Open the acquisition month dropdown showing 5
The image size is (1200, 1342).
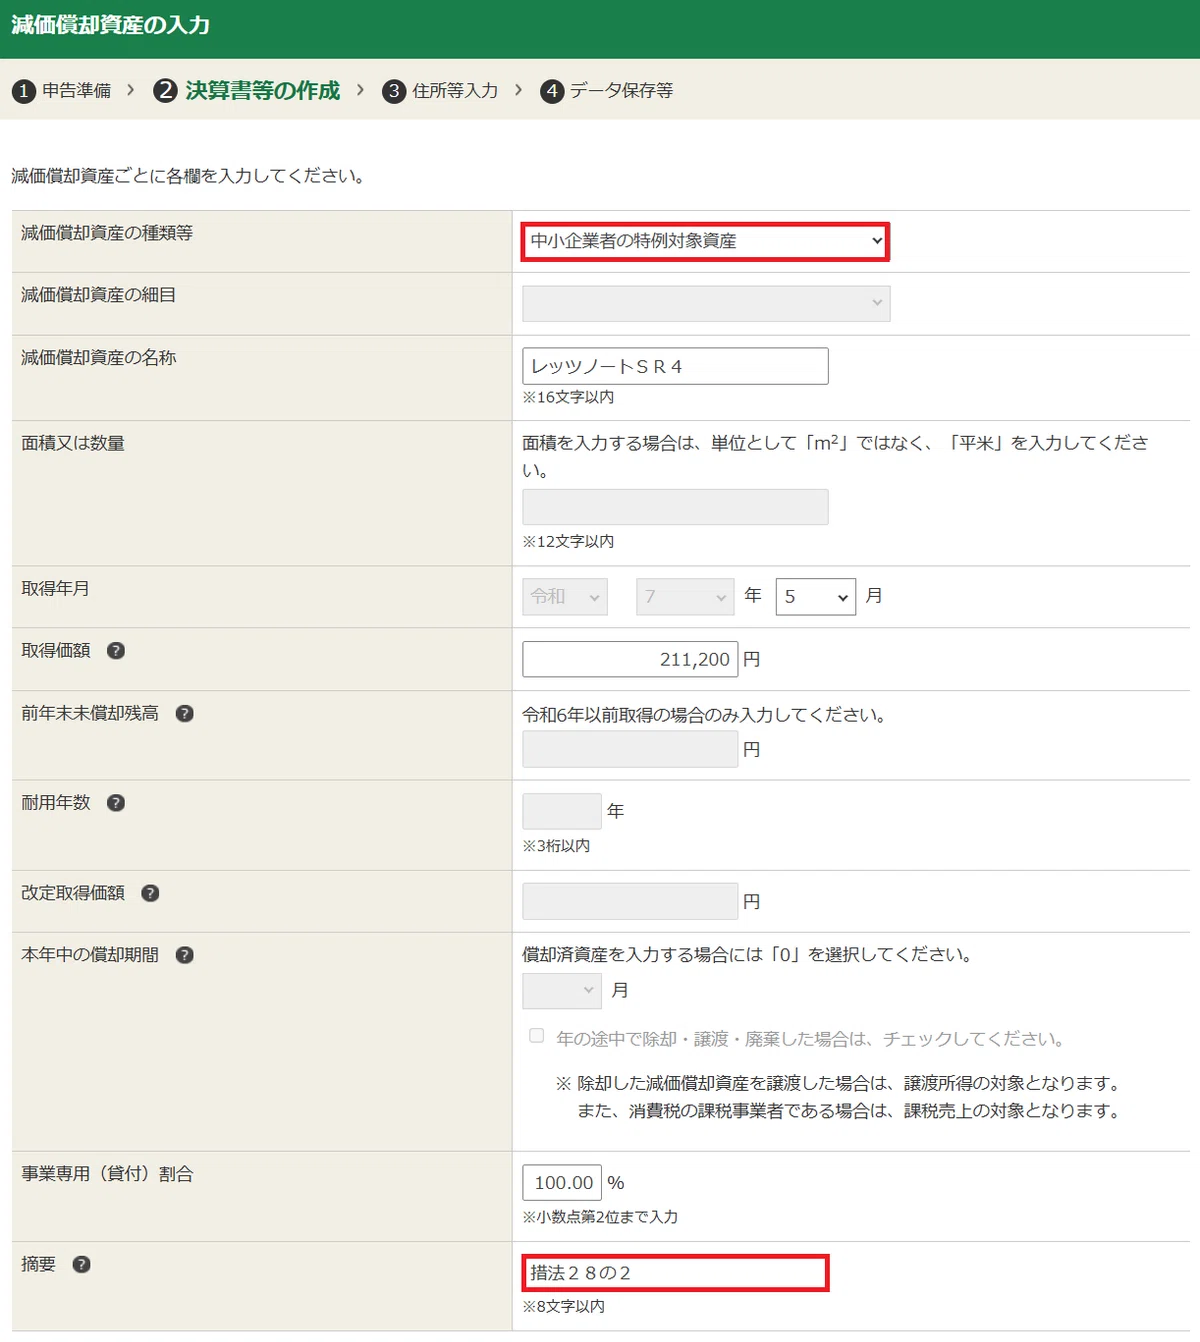point(816,597)
